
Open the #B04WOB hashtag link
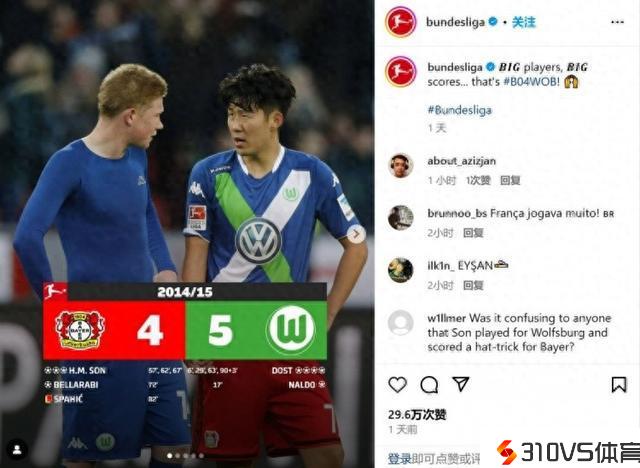coord(531,82)
